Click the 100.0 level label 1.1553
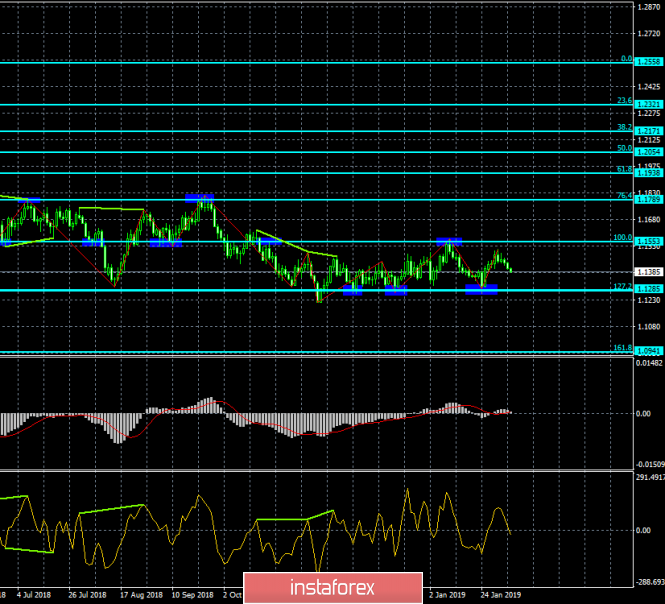The width and height of the screenshot is (665, 604). pos(649,241)
